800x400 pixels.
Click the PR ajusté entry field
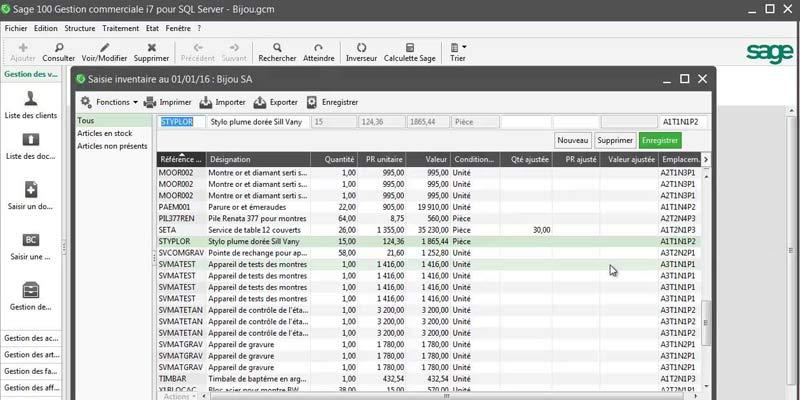coord(576,122)
